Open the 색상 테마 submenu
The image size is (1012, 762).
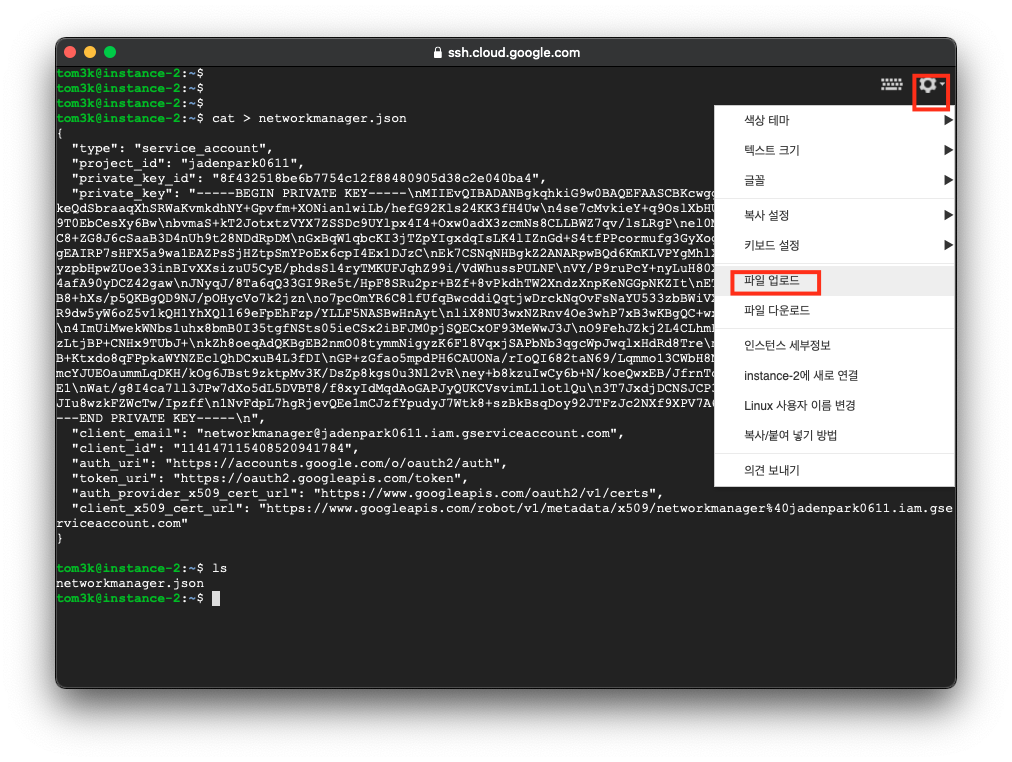point(834,120)
